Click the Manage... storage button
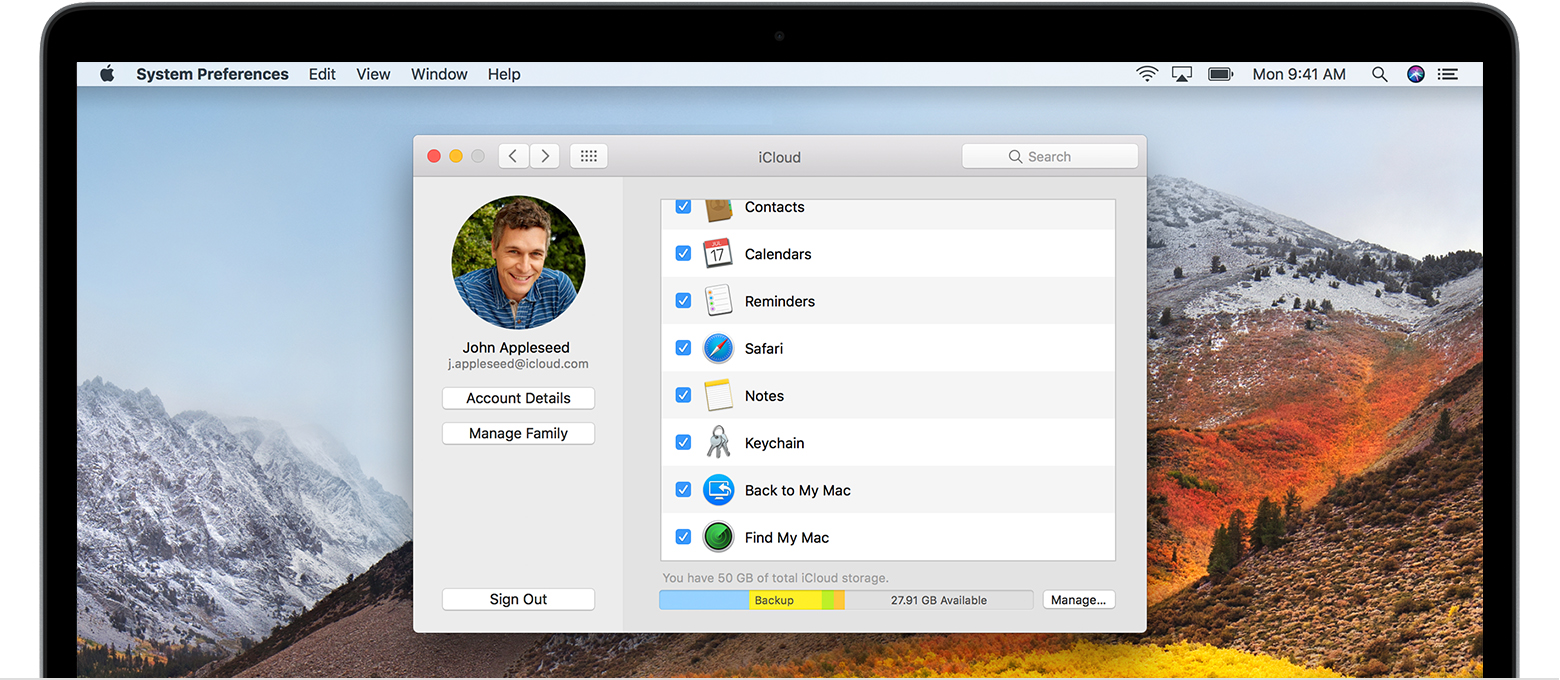This screenshot has width=1560, height=680. (1079, 600)
